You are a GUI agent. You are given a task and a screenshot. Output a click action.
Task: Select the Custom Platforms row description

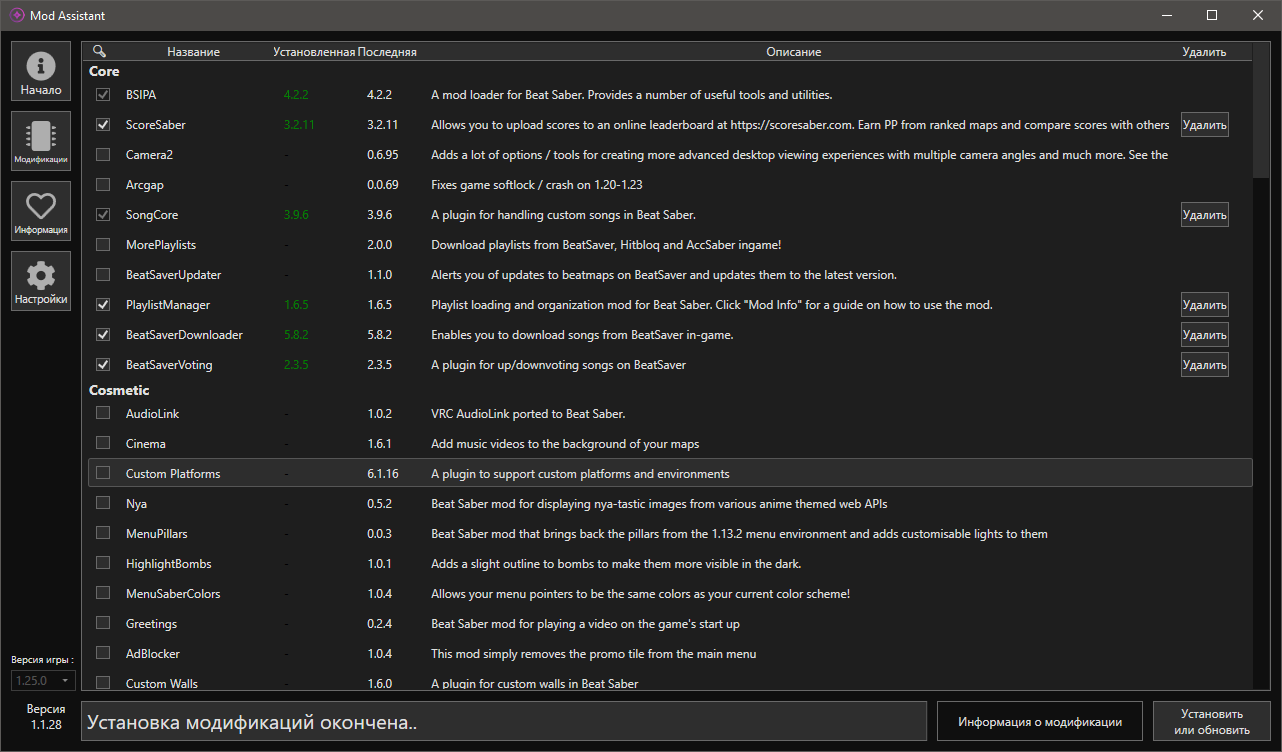(x=580, y=474)
